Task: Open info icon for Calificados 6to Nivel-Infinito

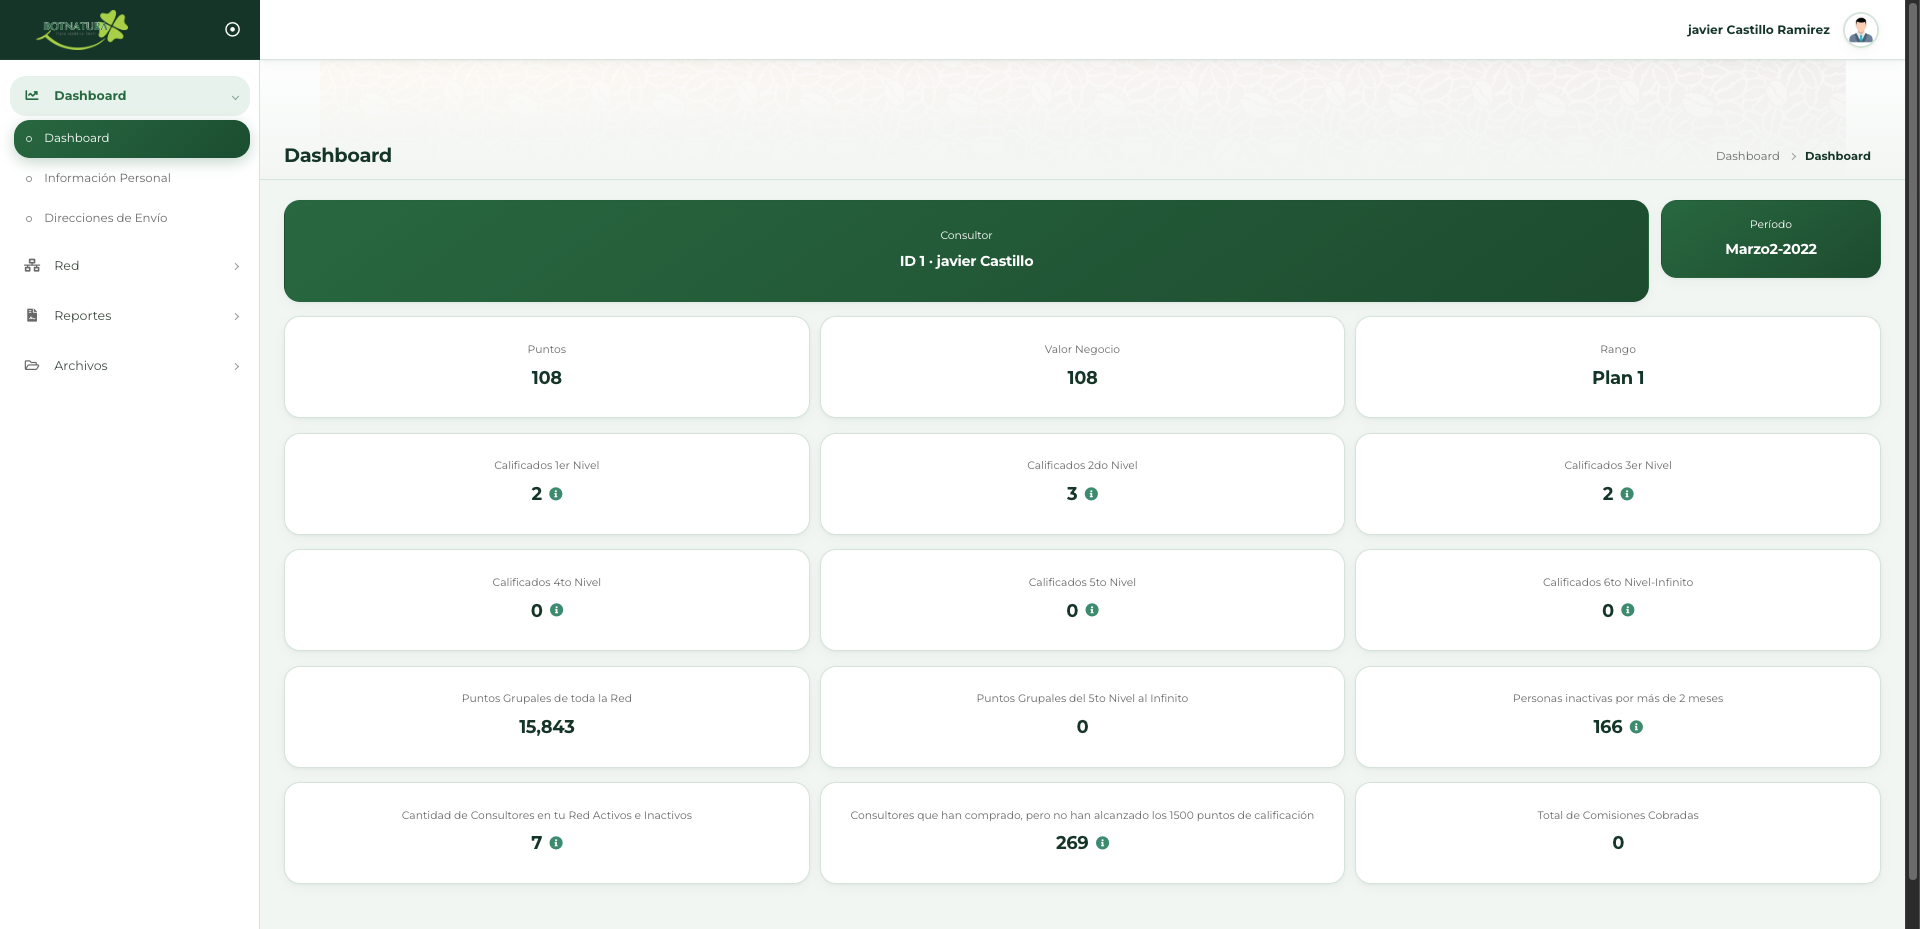Action: (x=1628, y=610)
